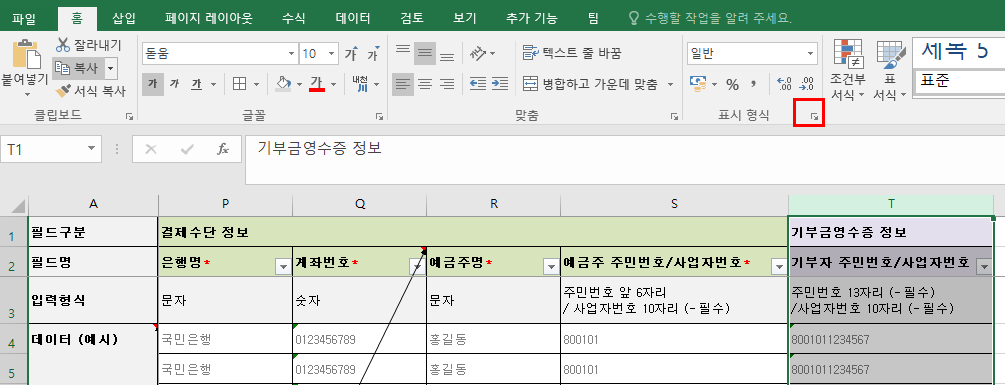Increase indent
Screen dimensions: 1005x385
pyautogui.click(x=500, y=83)
